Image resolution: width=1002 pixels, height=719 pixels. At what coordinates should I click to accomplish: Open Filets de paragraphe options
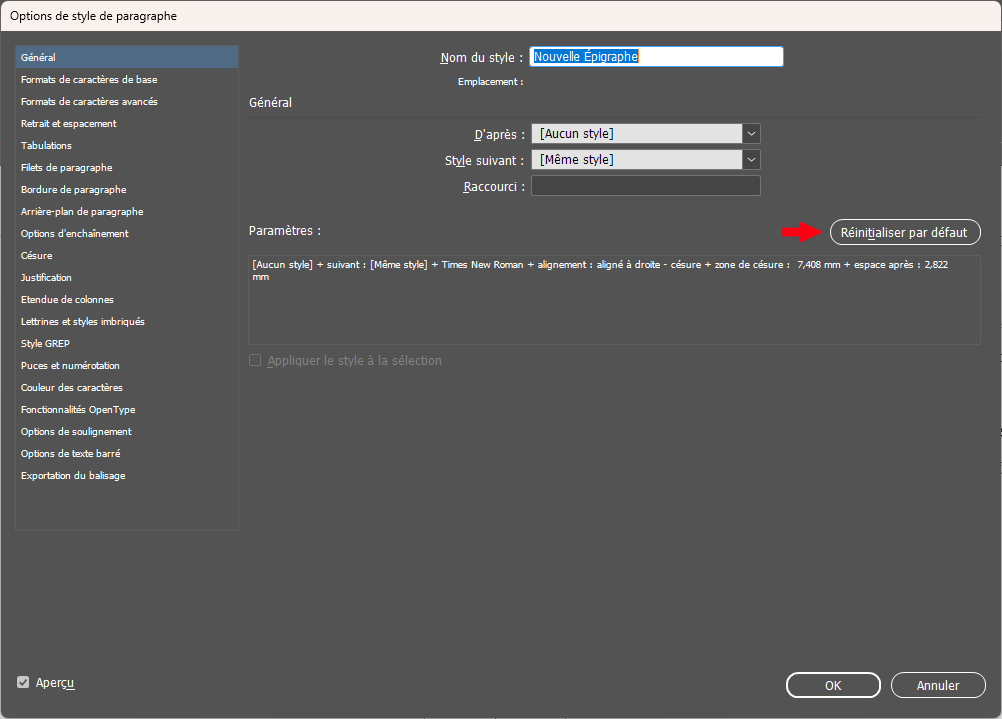pyautogui.click(x=67, y=167)
